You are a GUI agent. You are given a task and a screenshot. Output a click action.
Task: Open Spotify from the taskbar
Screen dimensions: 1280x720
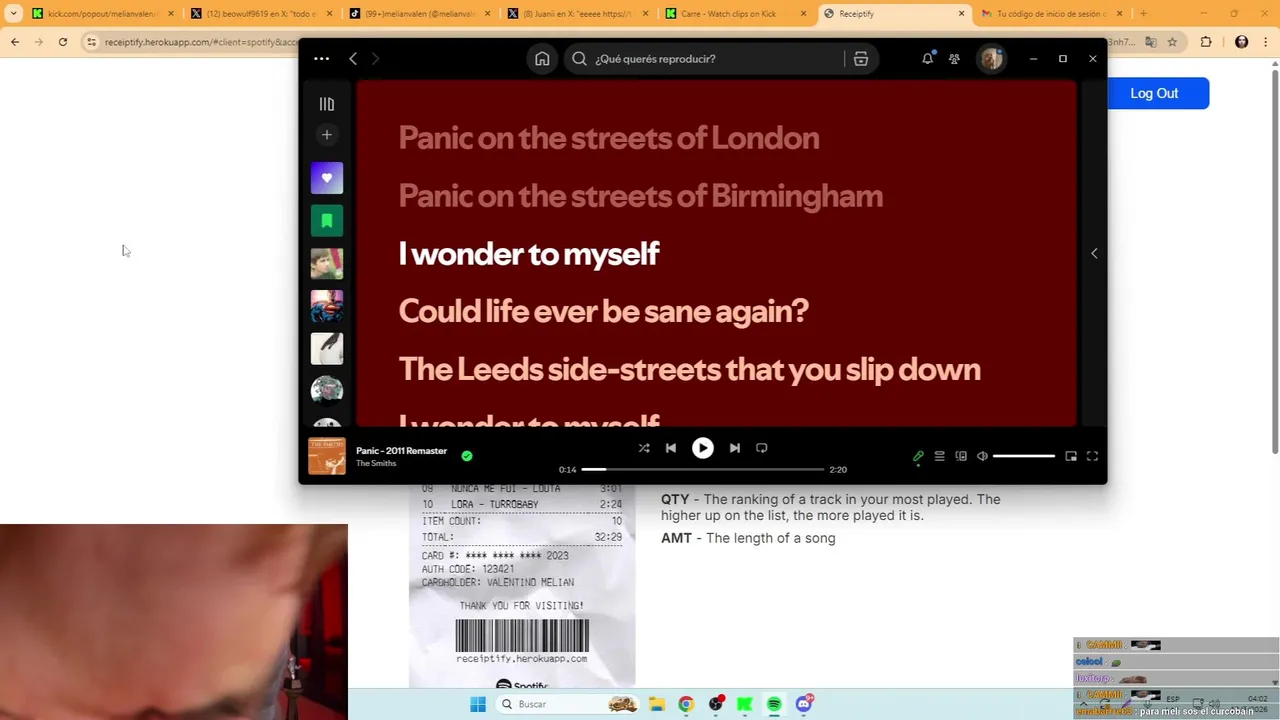[774, 704]
